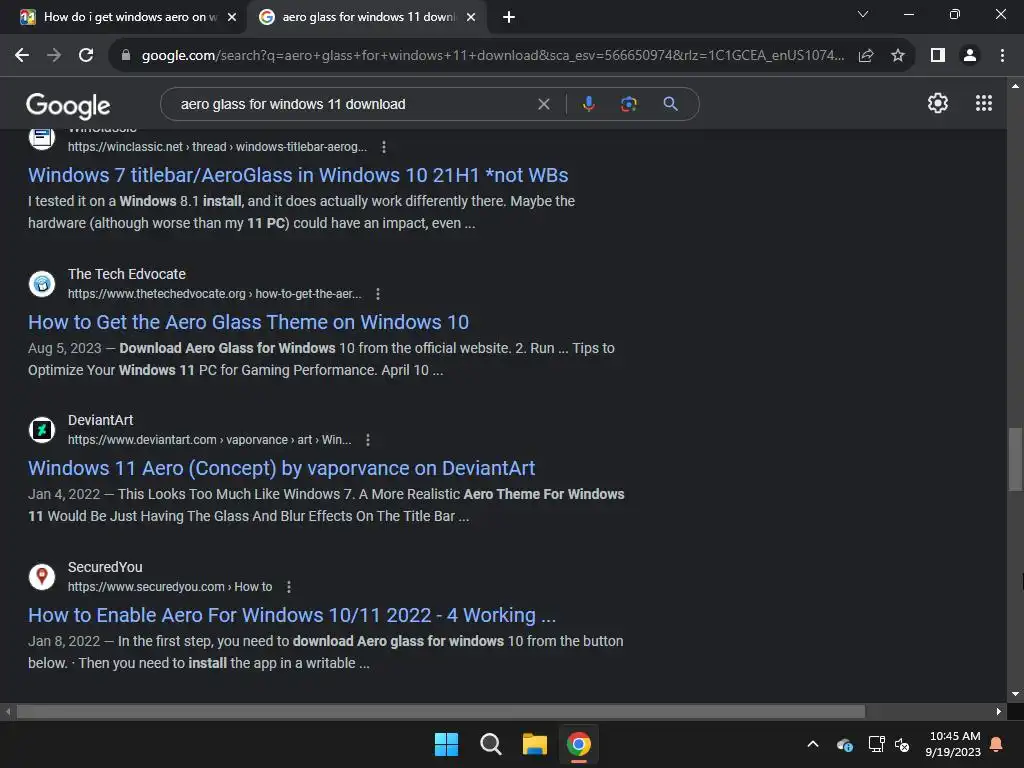1024x768 pixels.
Task: Open 'Windows 11 Aero (Concept) by vaporvance' result
Action: (x=281, y=468)
